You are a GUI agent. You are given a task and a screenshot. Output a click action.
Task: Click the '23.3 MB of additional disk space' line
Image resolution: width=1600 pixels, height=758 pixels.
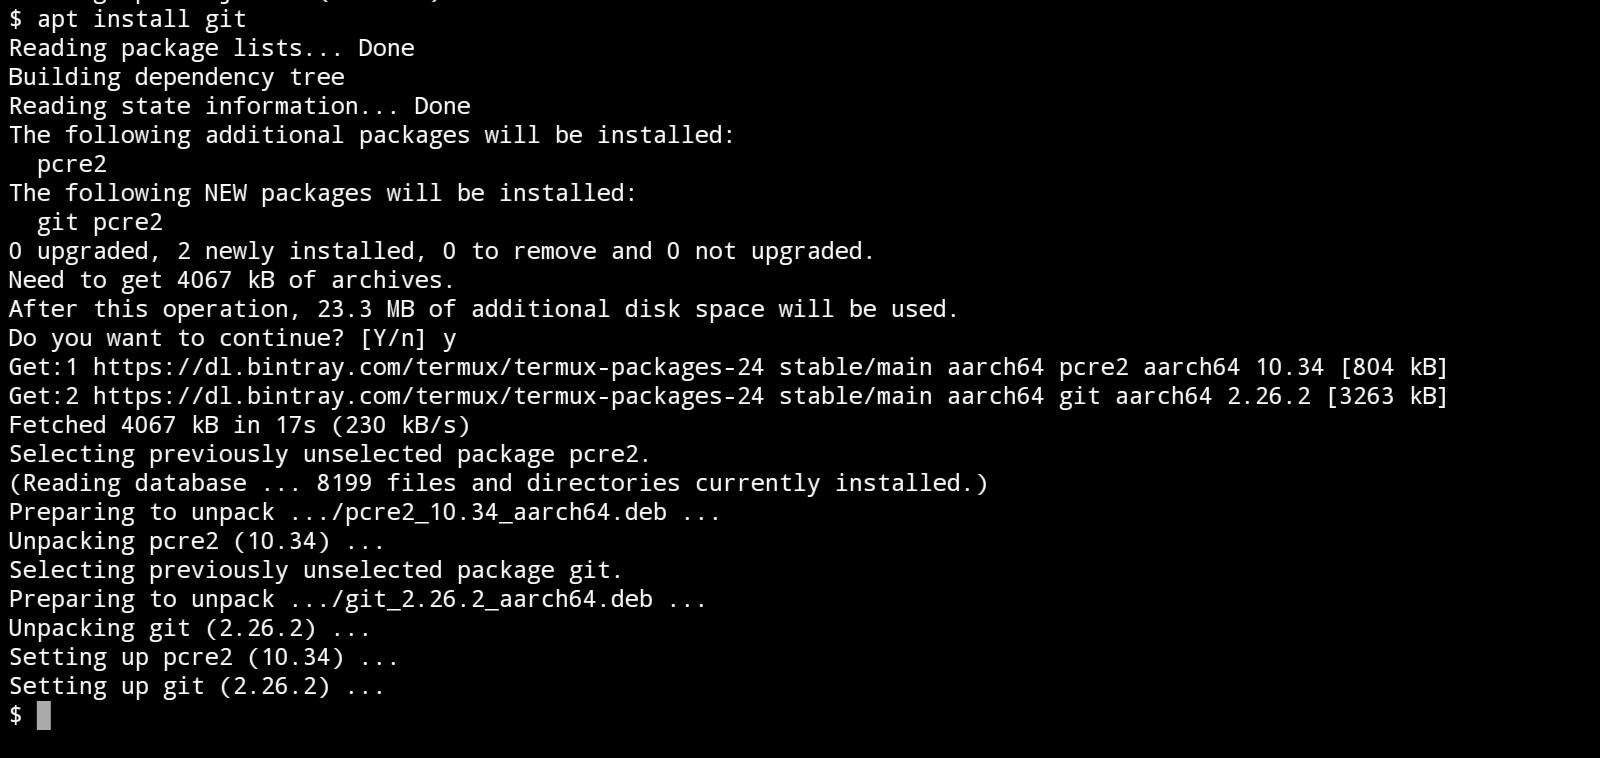(483, 309)
